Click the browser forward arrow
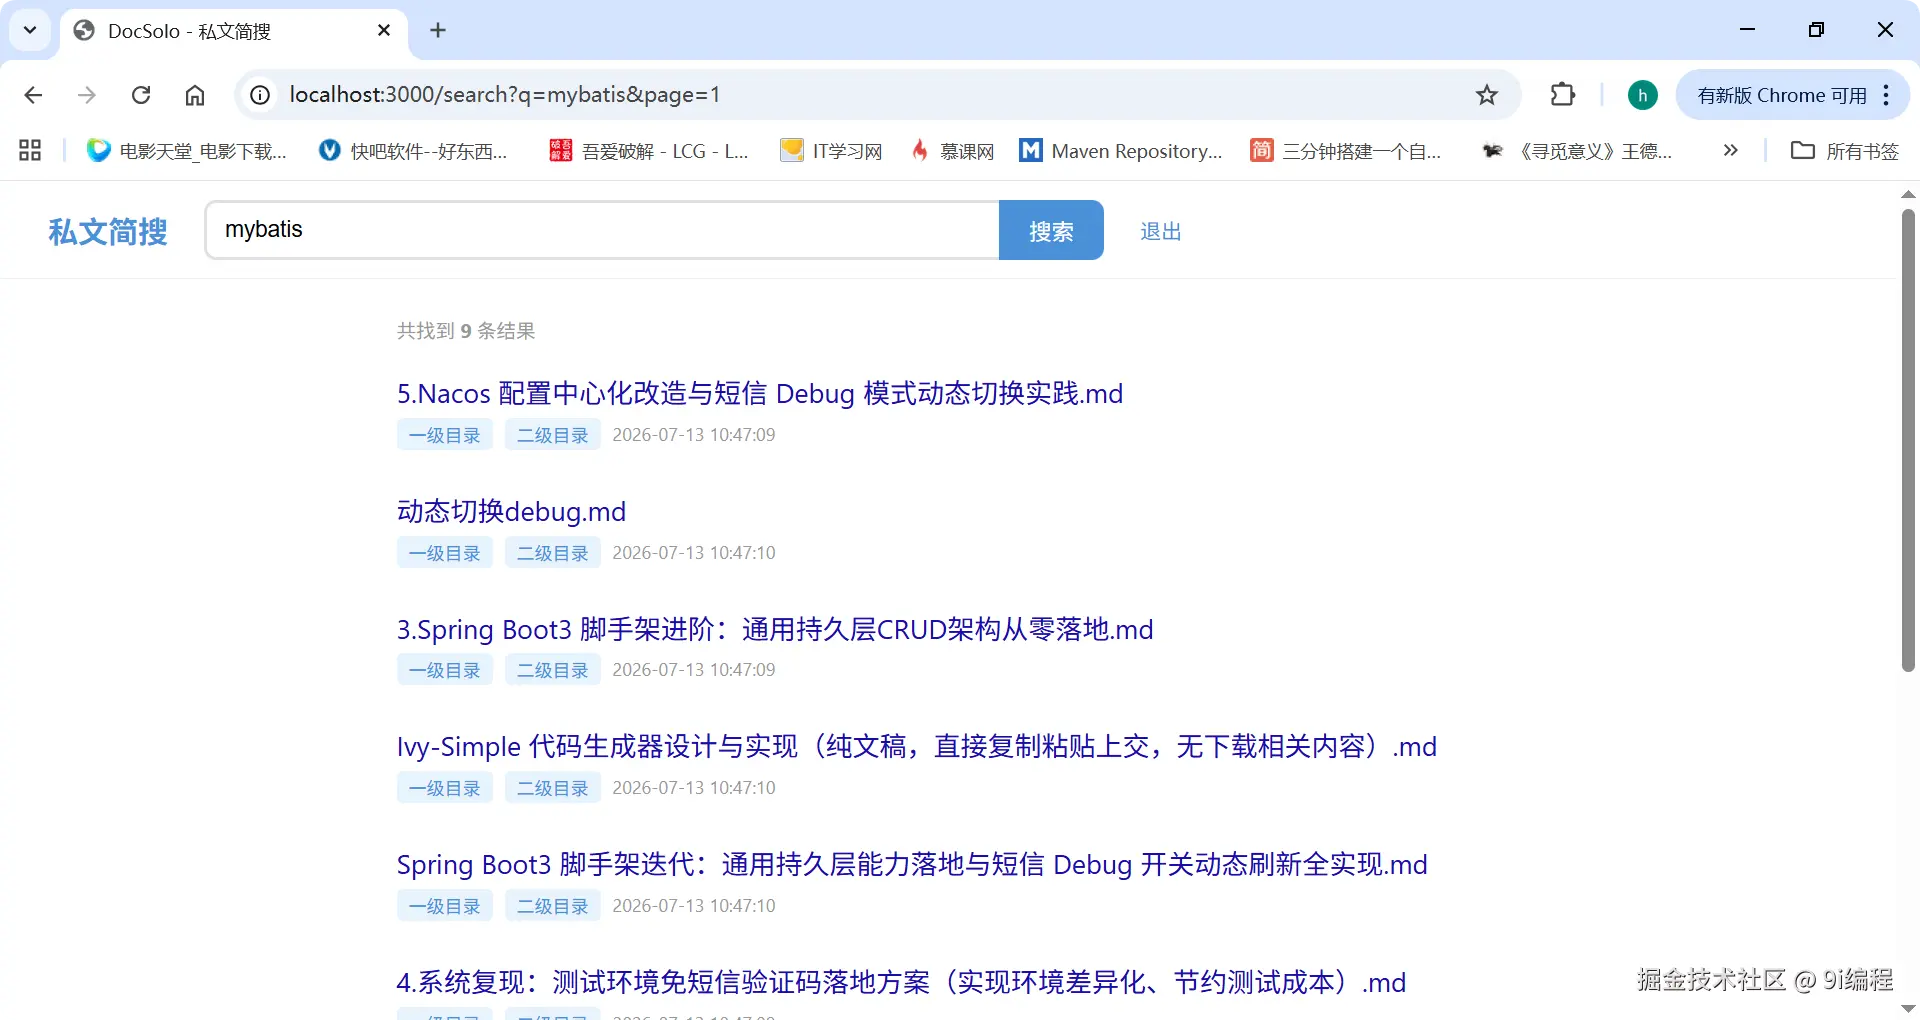Screen dimensions: 1920x1020 tap(87, 95)
